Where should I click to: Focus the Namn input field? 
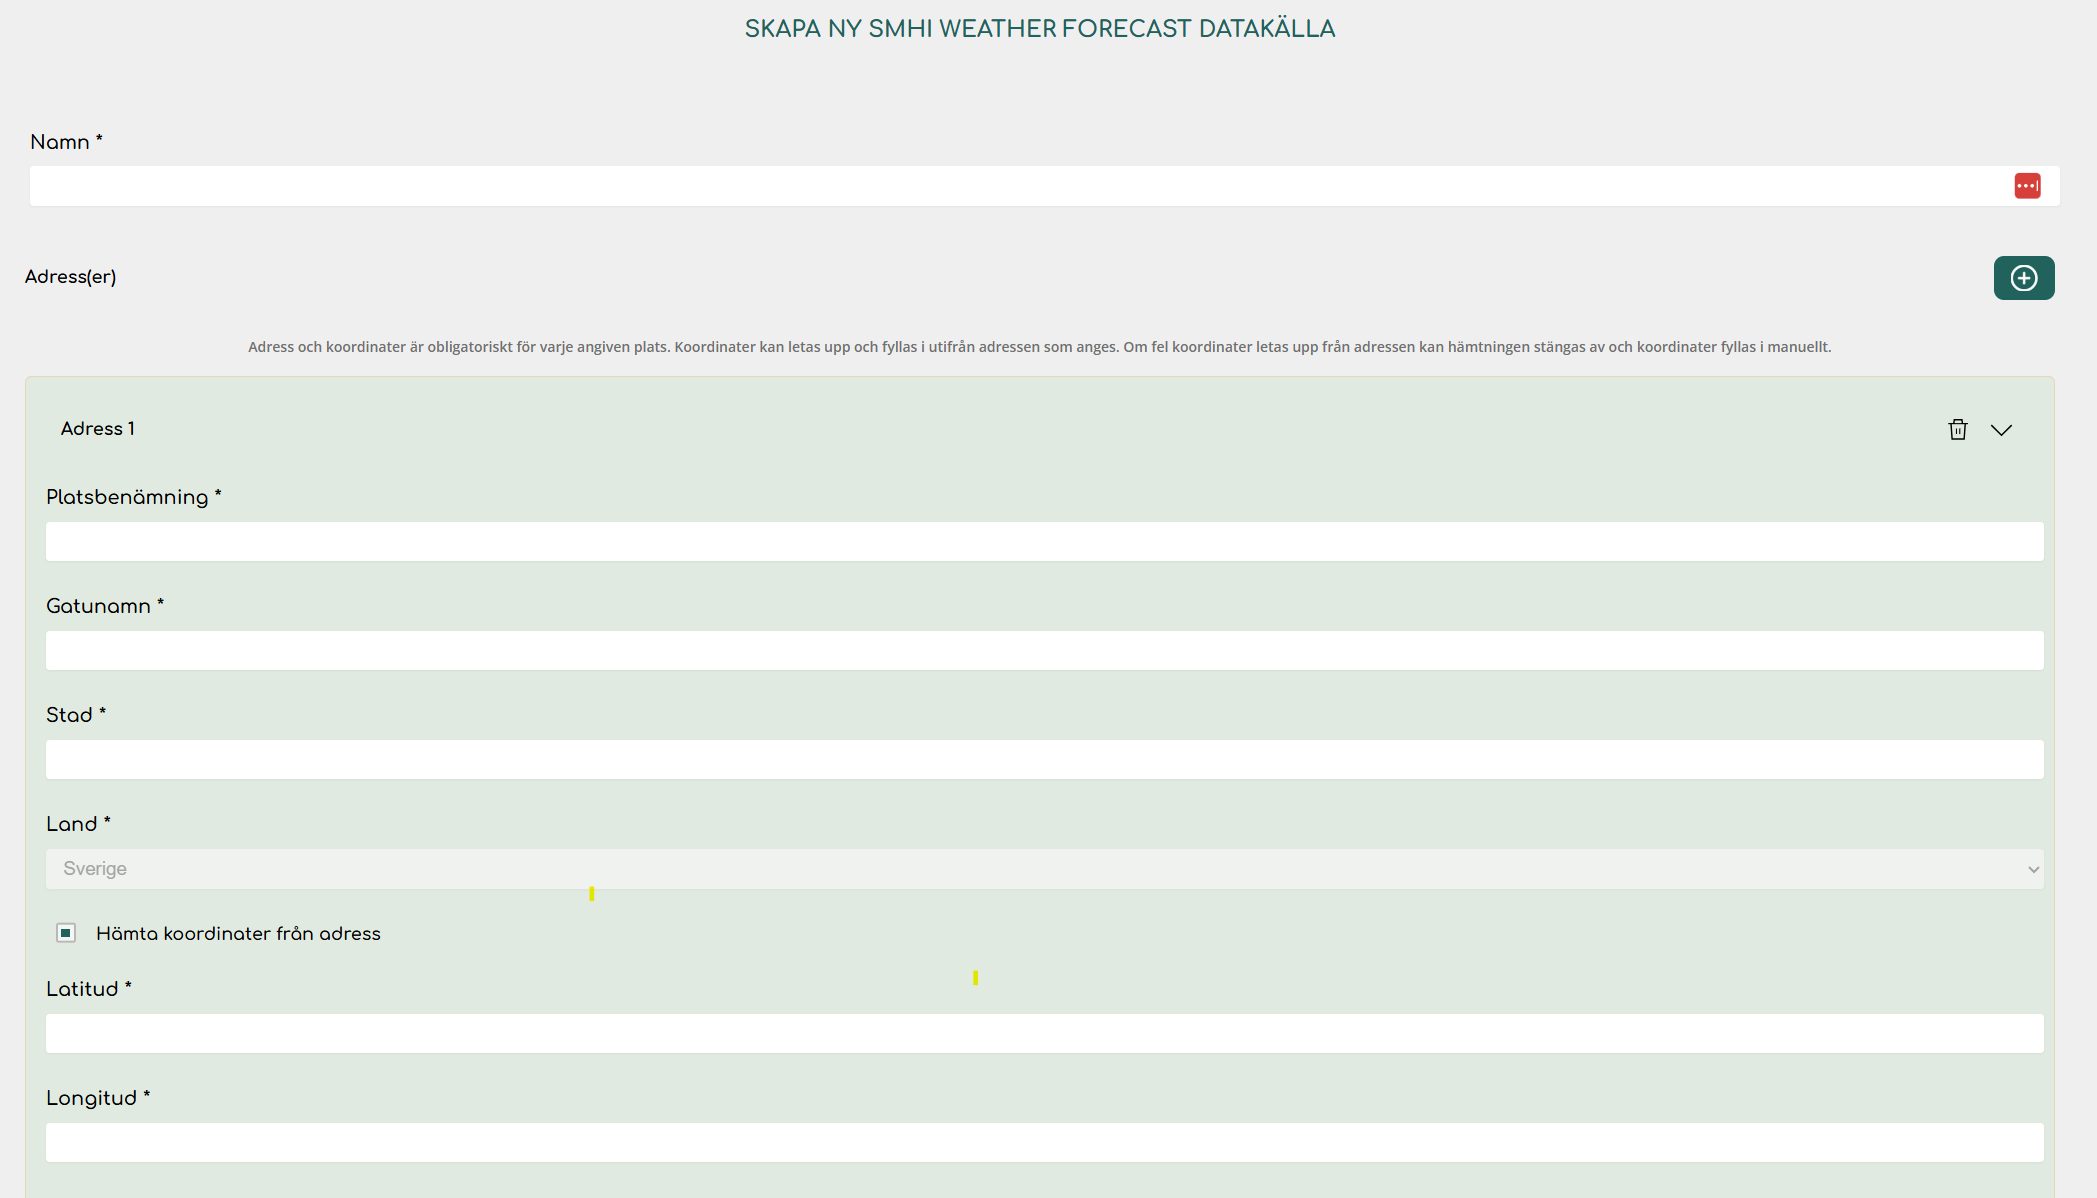pos(1044,186)
